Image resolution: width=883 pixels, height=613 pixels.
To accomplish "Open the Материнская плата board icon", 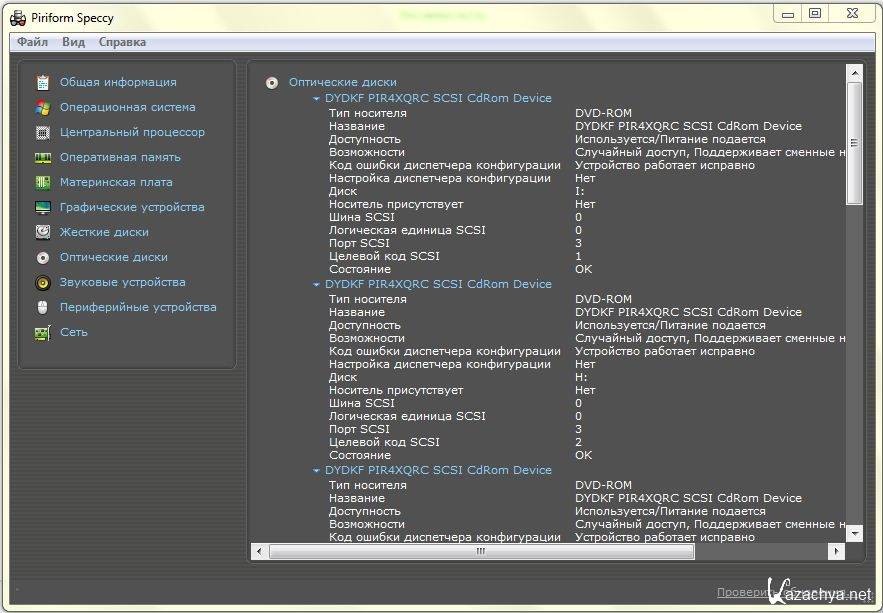I will point(43,182).
